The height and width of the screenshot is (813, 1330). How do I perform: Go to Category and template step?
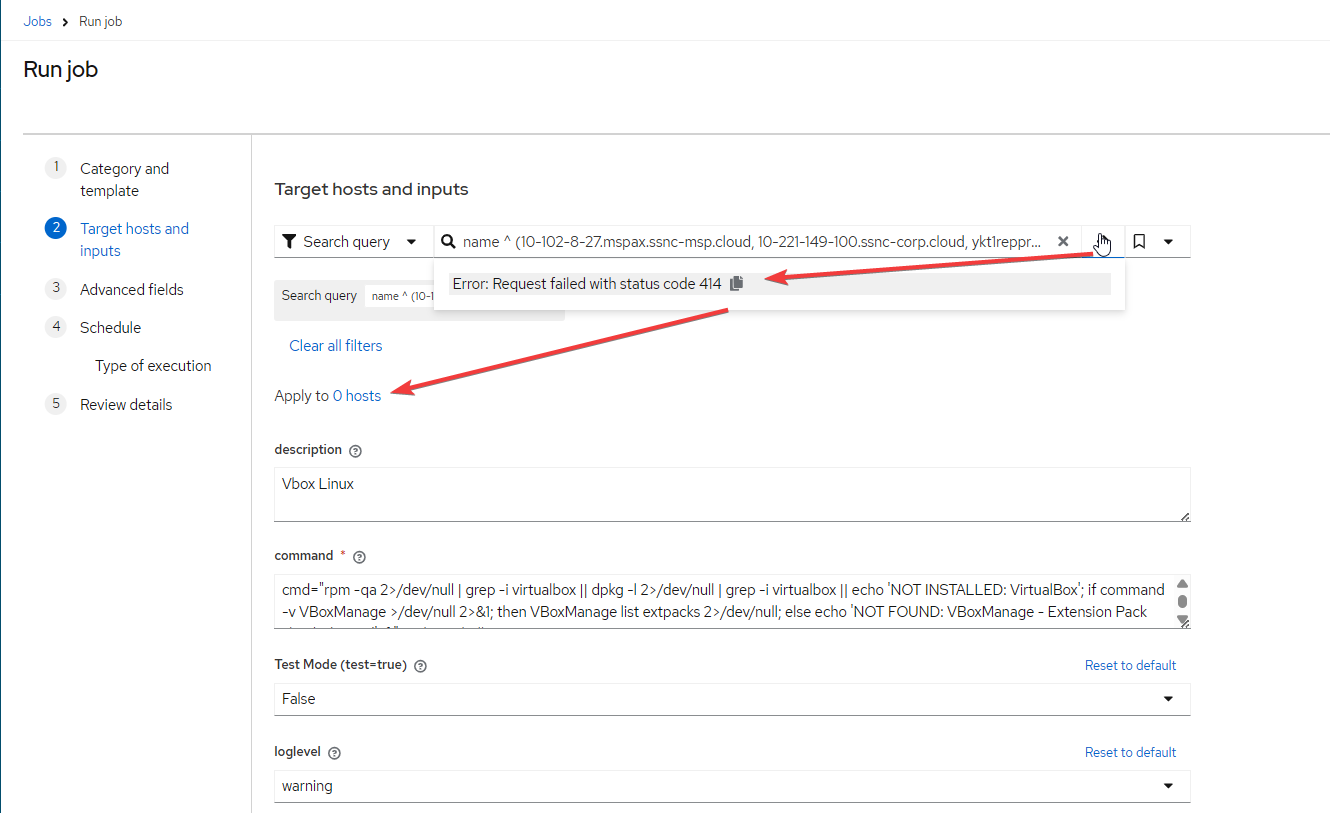click(x=124, y=179)
